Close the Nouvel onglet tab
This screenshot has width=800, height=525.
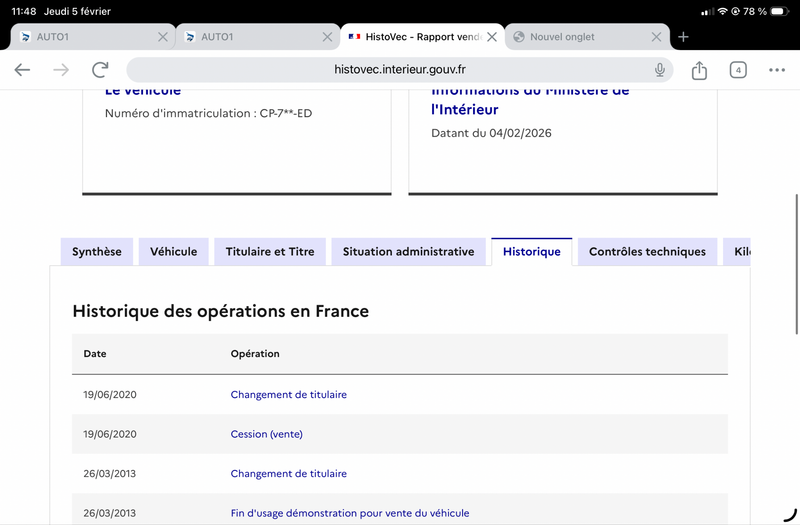(656, 37)
